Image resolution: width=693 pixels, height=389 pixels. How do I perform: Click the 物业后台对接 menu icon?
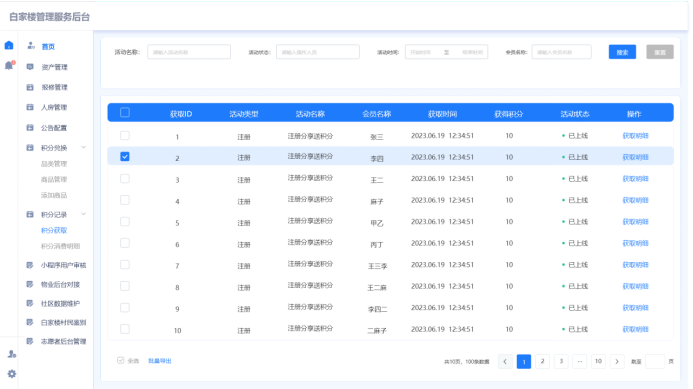[30, 284]
